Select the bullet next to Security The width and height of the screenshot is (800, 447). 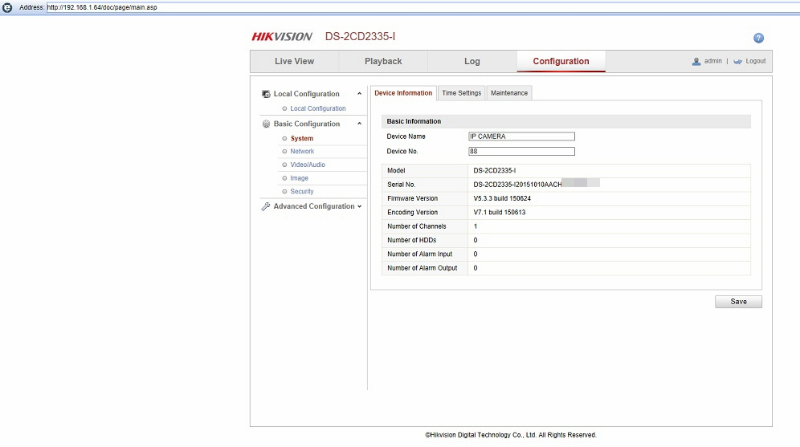pos(285,191)
